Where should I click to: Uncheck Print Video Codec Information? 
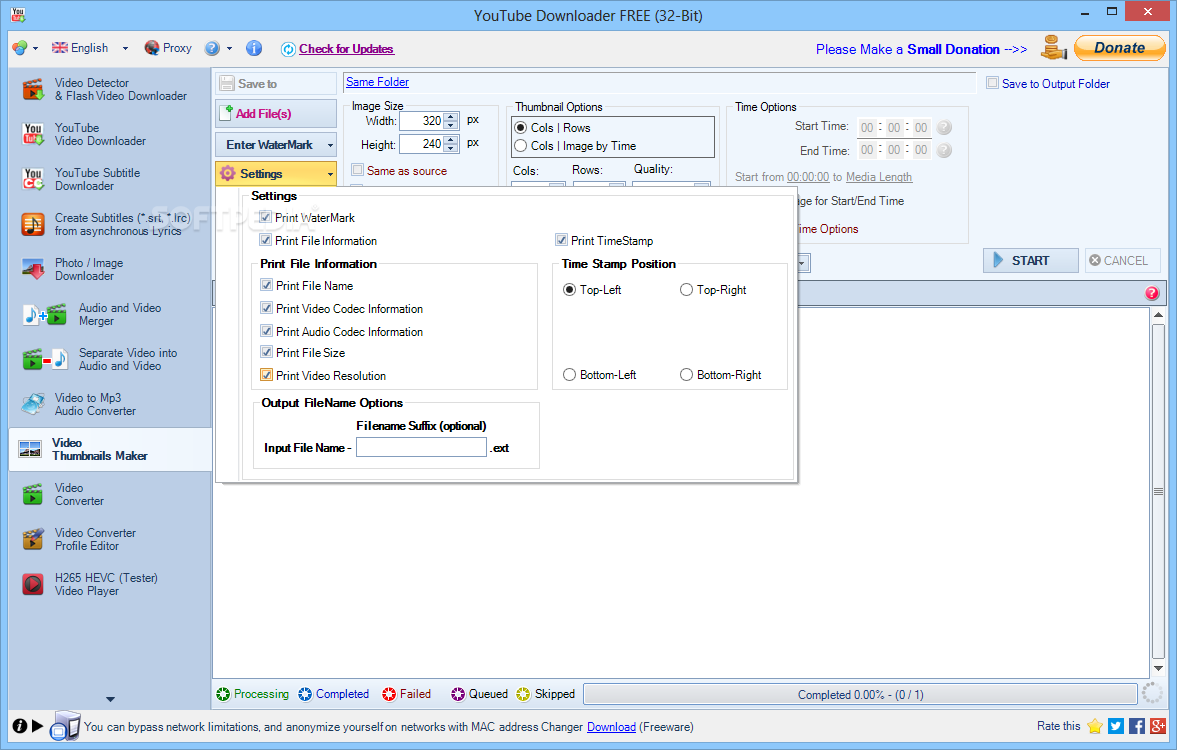266,308
